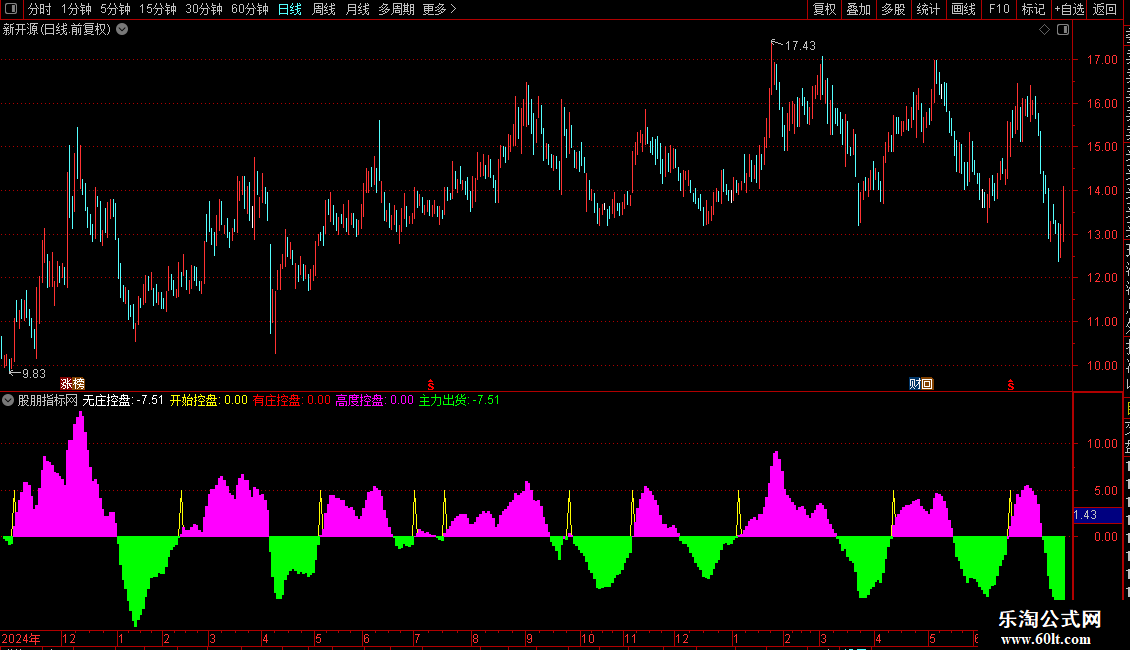Open the indicator dropdown beside 股朋指标网
Screen dimensions: 1130x650
click(8, 400)
